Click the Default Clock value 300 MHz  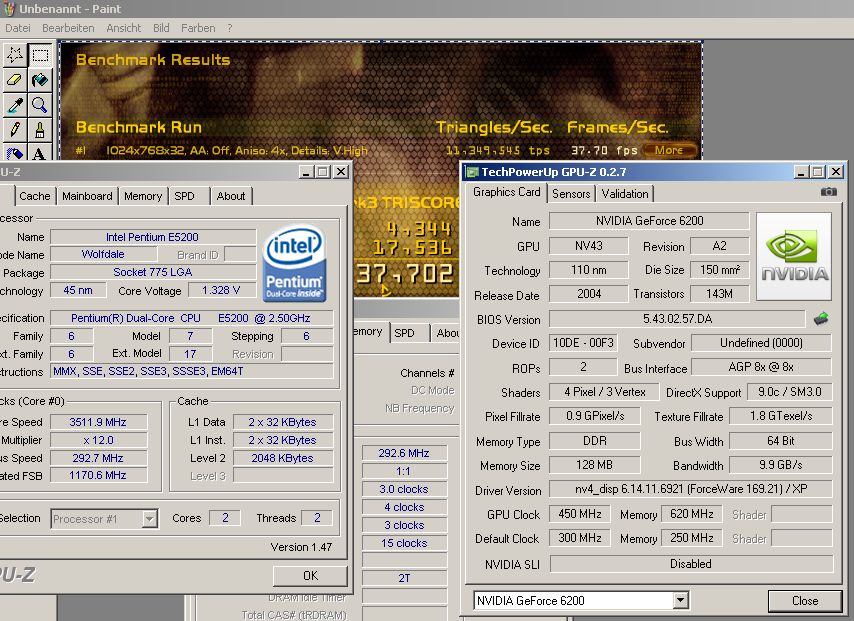coord(580,538)
